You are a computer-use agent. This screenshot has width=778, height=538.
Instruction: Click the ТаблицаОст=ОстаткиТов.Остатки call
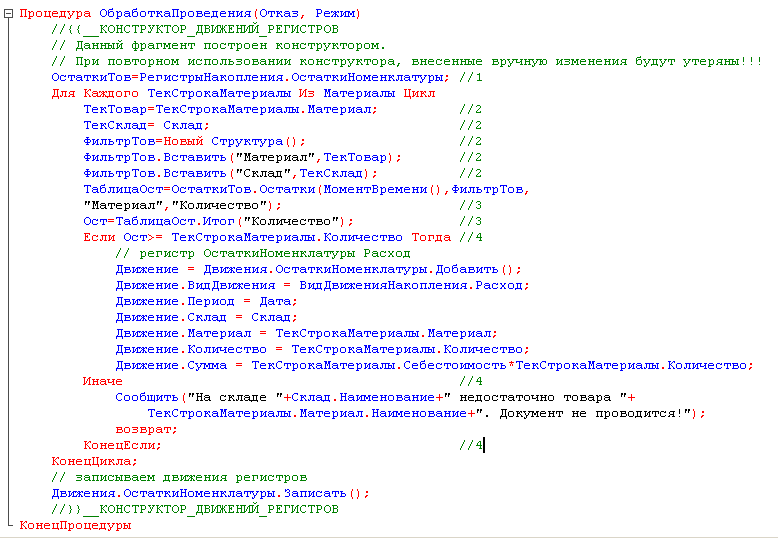coord(307,189)
